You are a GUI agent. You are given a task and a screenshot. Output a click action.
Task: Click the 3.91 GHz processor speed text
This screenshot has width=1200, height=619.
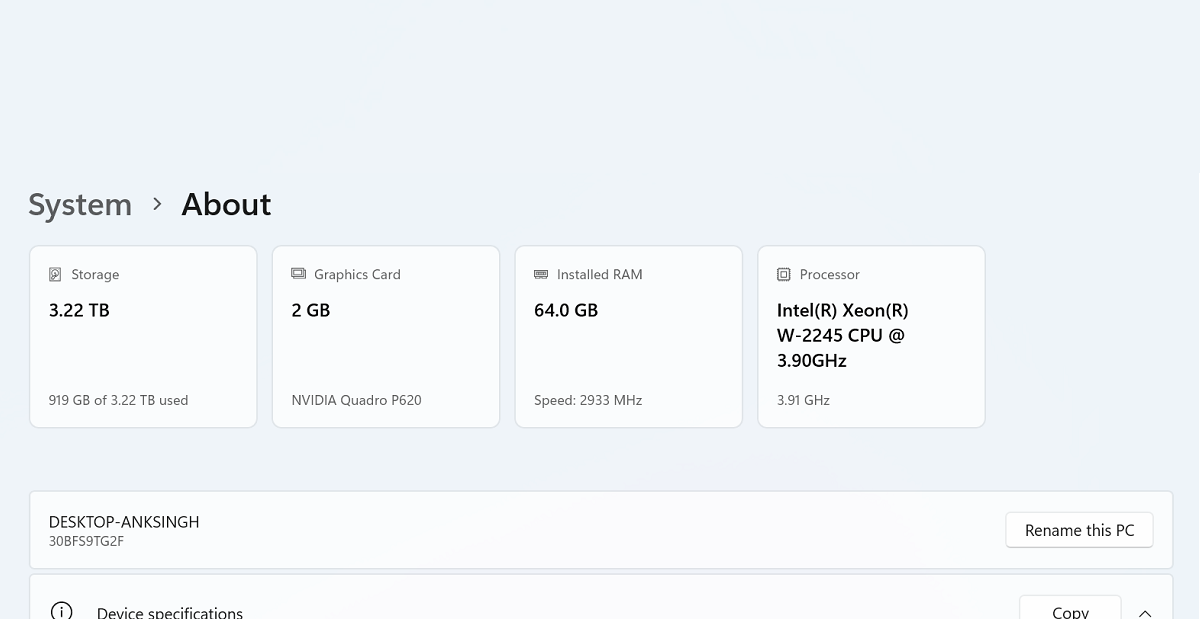[803, 400]
